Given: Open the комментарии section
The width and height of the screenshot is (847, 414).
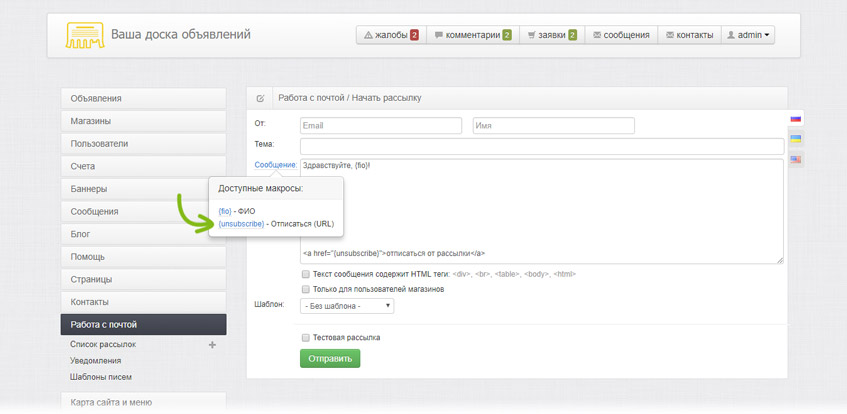Looking at the screenshot, I should tap(473, 35).
